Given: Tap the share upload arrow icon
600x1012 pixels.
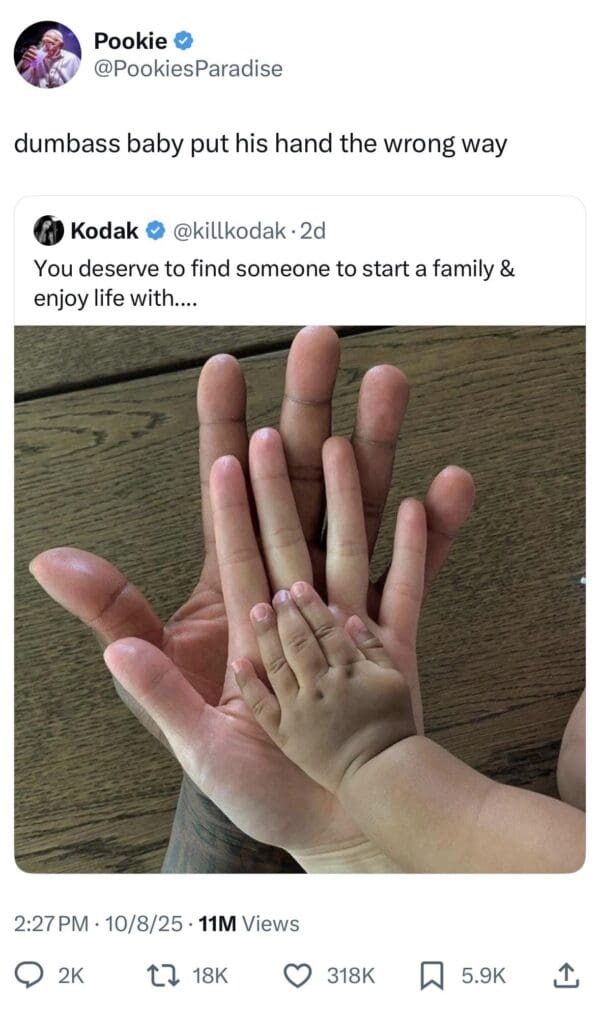Looking at the screenshot, I should click(565, 975).
